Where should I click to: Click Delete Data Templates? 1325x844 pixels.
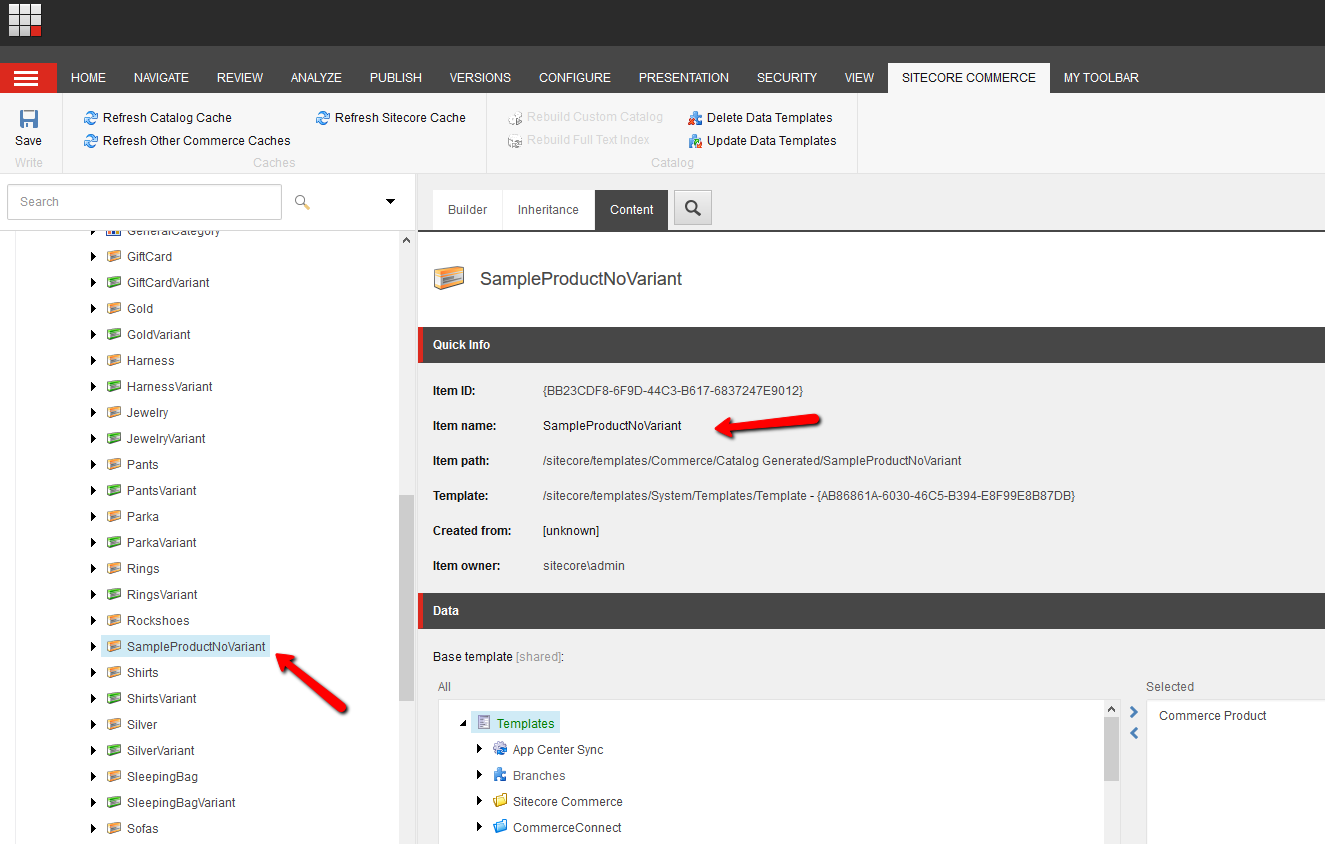click(760, 118)
